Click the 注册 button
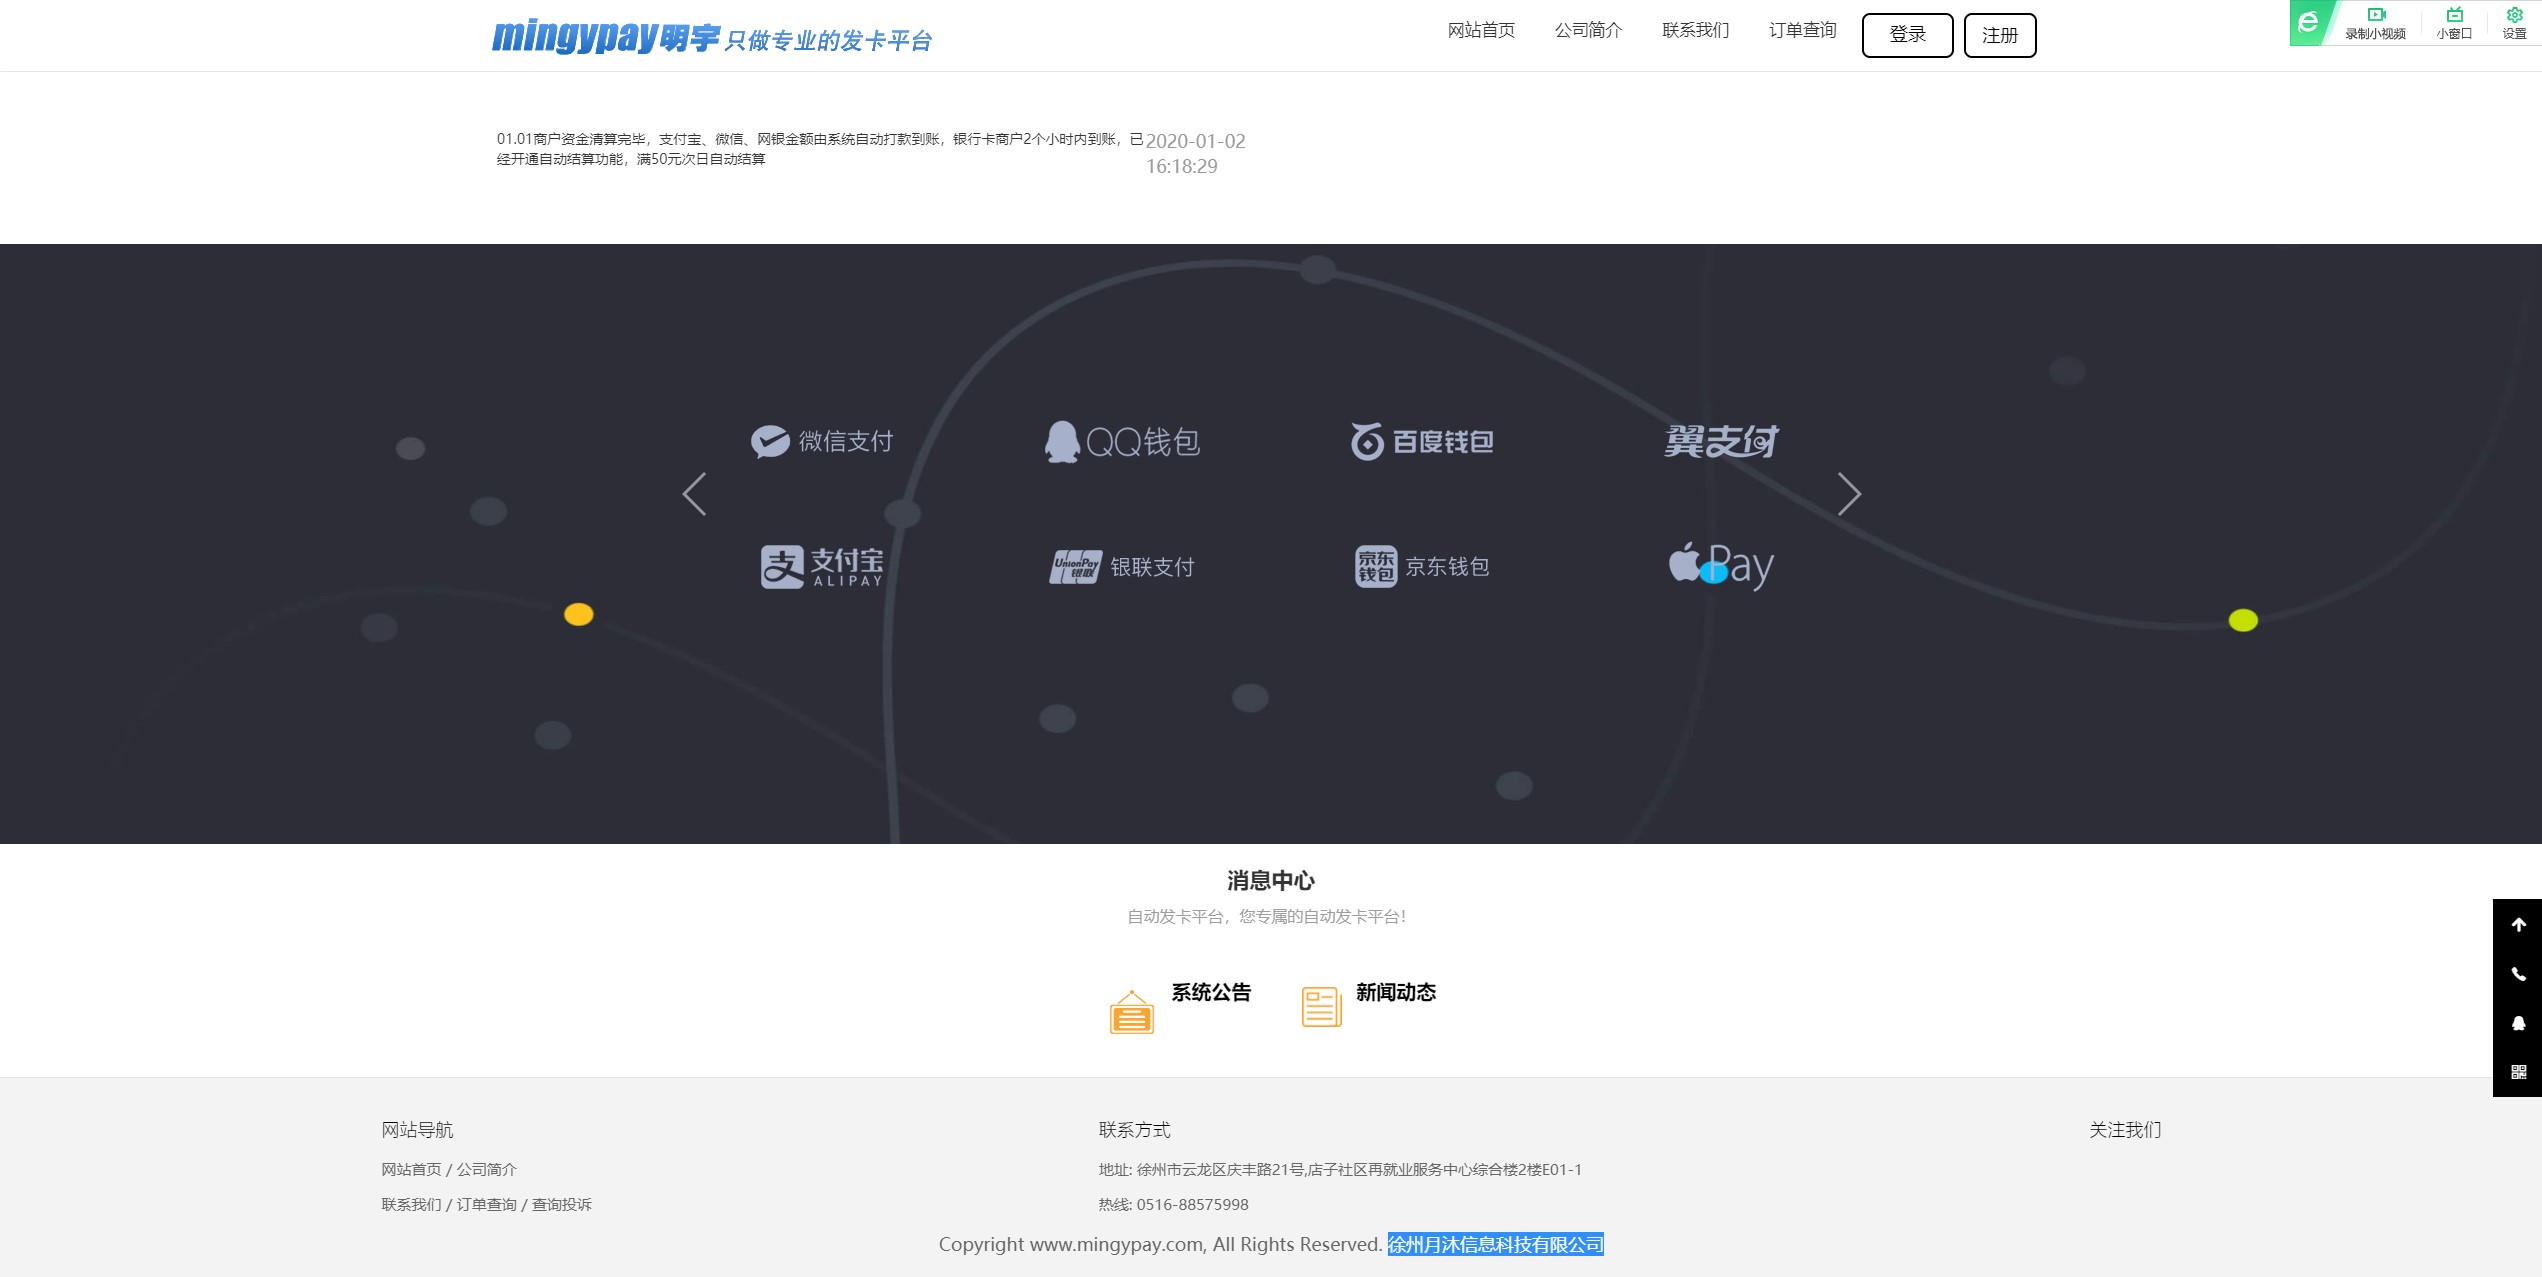The height and width of the screenshot is (1277, 2542). pyautogui.click(x=2000, y=35)
